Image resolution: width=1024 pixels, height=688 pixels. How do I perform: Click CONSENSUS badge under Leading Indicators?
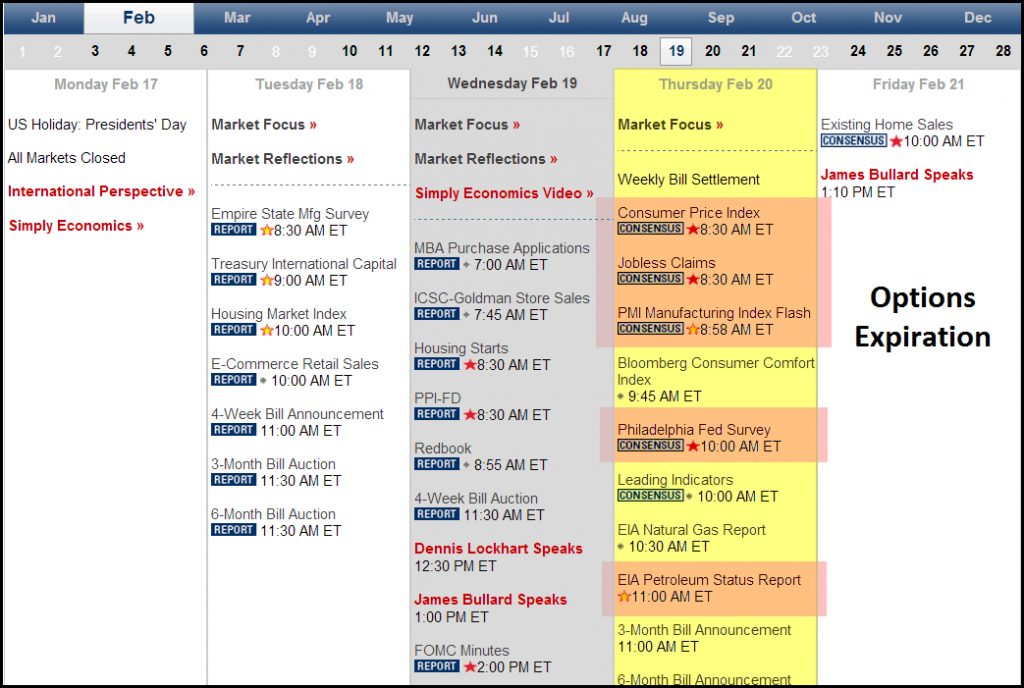click(650, 495)
